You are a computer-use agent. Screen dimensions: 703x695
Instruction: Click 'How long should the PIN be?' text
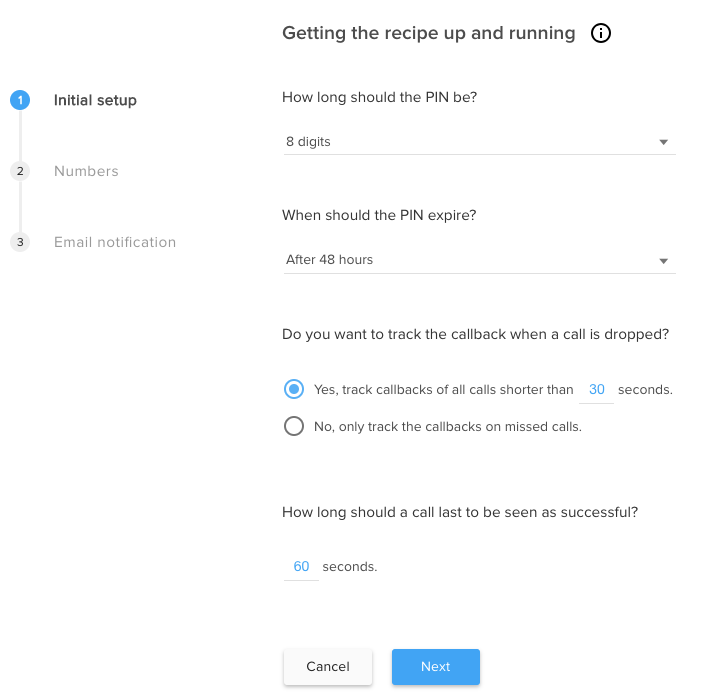[x=379, y=97]
